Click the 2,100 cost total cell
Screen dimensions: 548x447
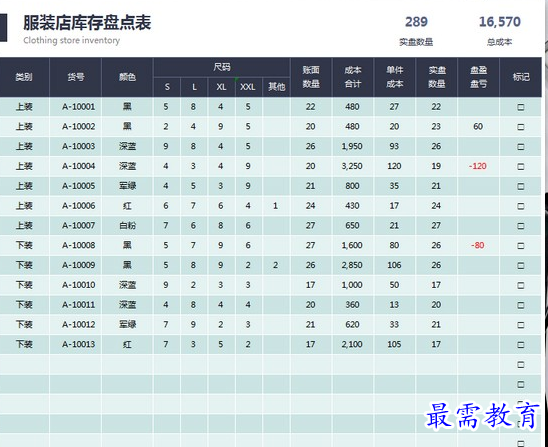point(352,345)
